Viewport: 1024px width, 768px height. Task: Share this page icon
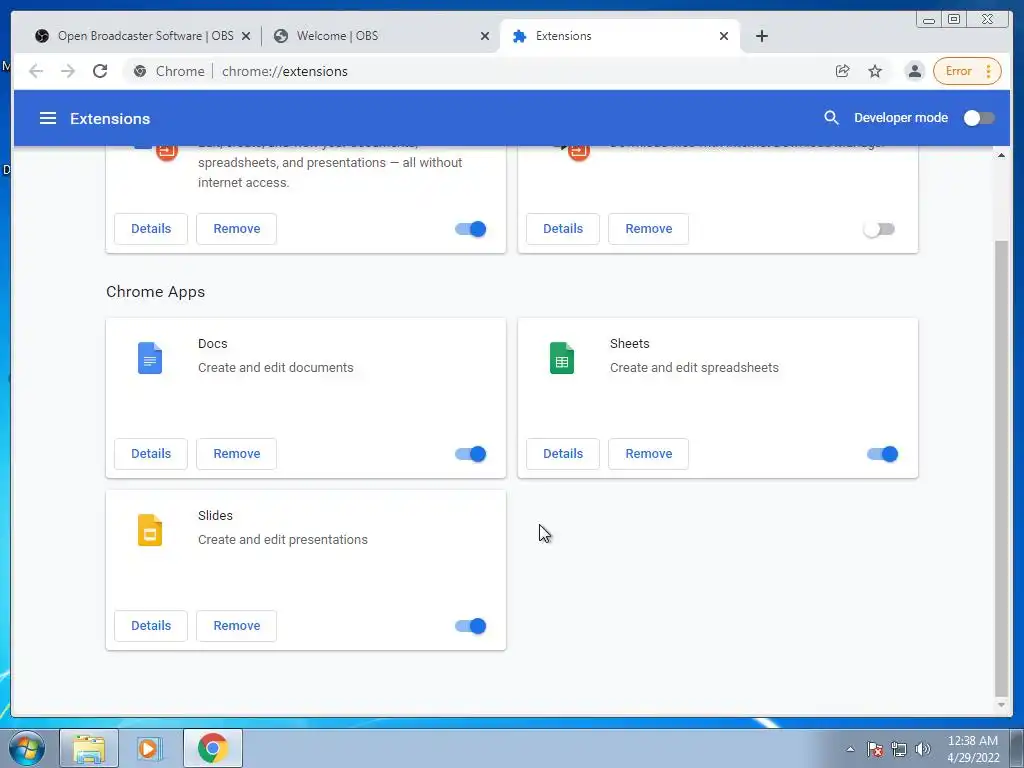coord(842,71)
